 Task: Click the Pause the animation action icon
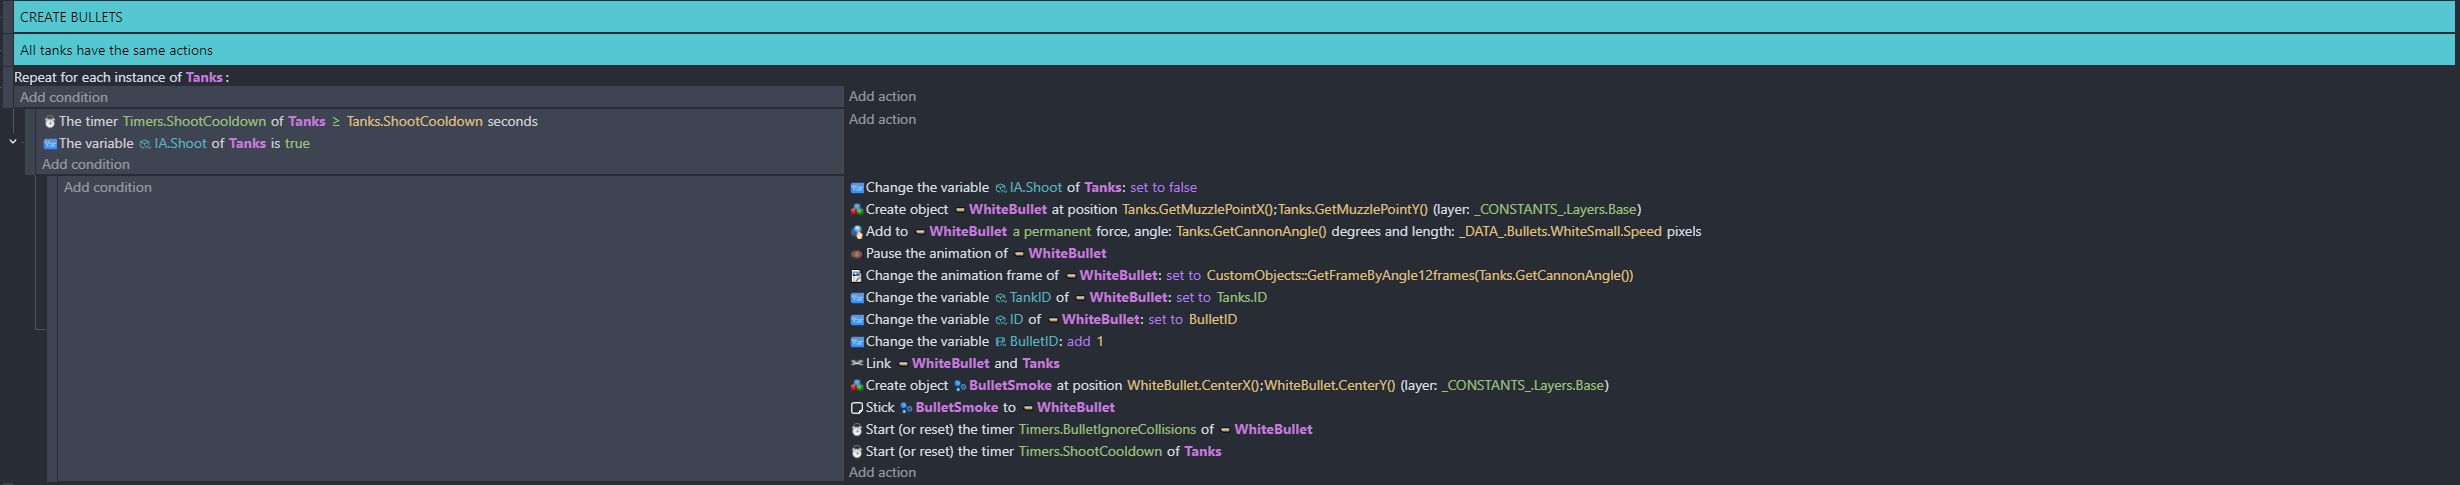coord(856,254)
